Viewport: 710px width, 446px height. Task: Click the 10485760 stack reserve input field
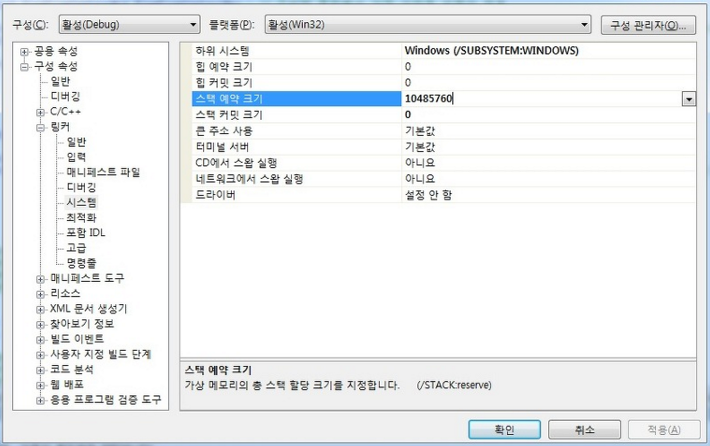(x=542, y=99)
